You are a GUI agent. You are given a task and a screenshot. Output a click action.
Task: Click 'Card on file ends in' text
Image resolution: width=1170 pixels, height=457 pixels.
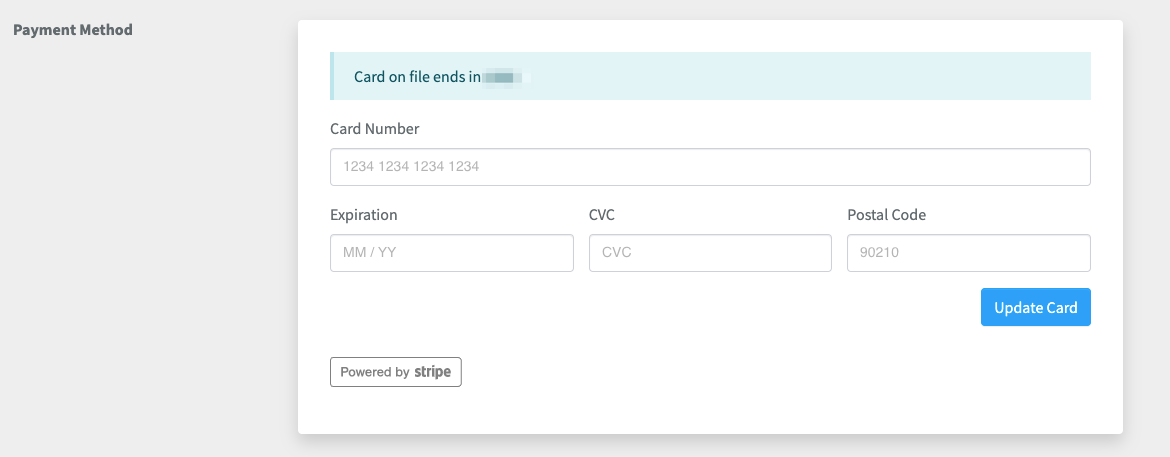coord(417,77)
